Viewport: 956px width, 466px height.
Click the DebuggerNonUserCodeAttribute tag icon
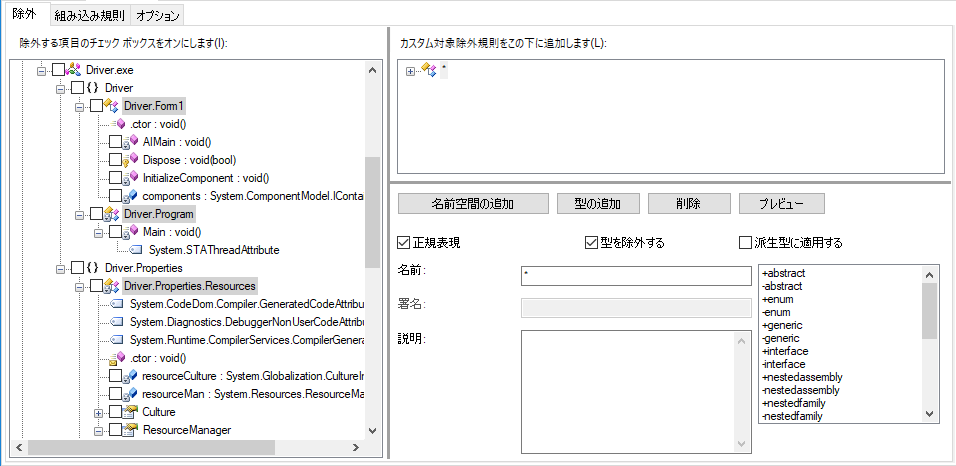tap(118, 321)
